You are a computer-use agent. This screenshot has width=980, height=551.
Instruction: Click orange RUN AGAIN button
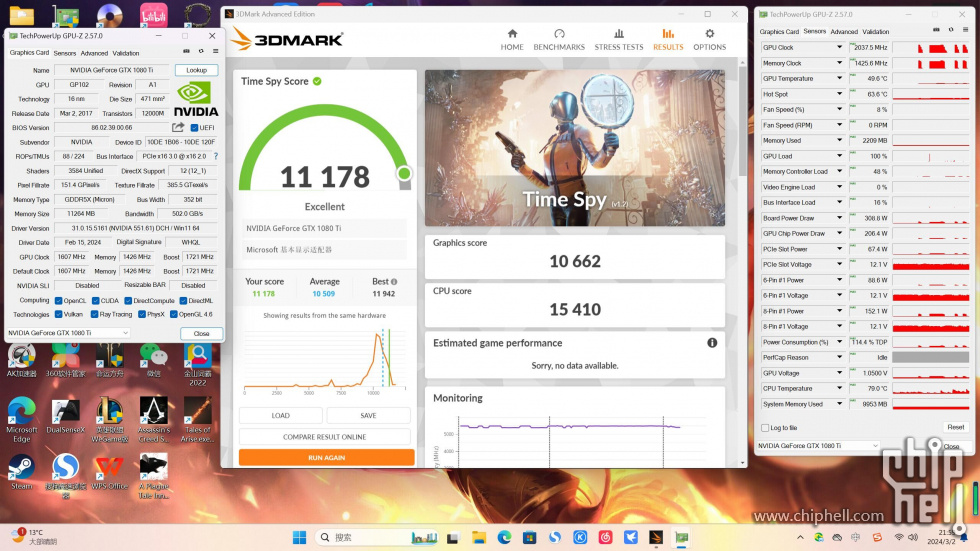[326, 457]
